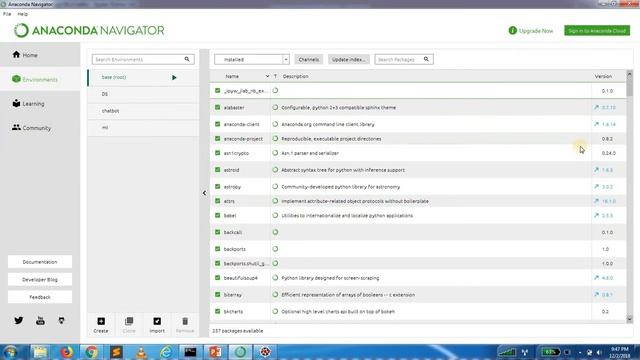Click the Search Packages field
This screenshot has width=640, height=360.
pyautogui.click(x=404, y=59)
